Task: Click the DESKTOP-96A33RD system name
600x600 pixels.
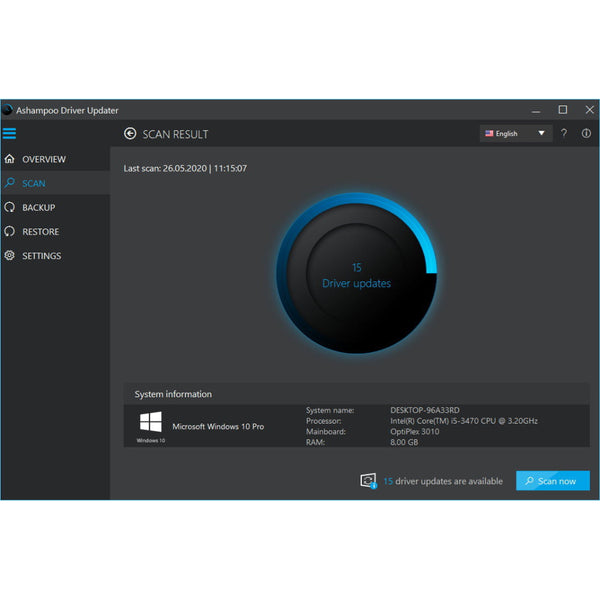Action: click(425, 410)
